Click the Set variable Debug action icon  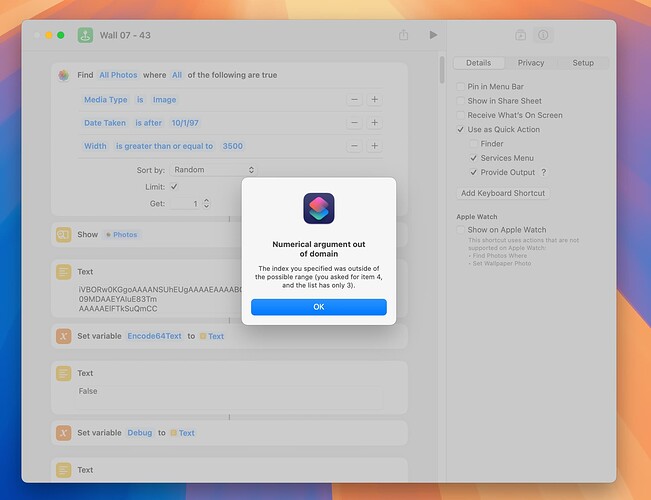64,433
